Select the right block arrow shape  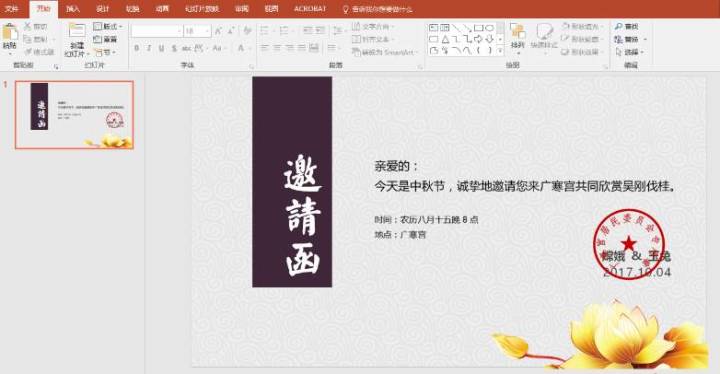[478, 39]
